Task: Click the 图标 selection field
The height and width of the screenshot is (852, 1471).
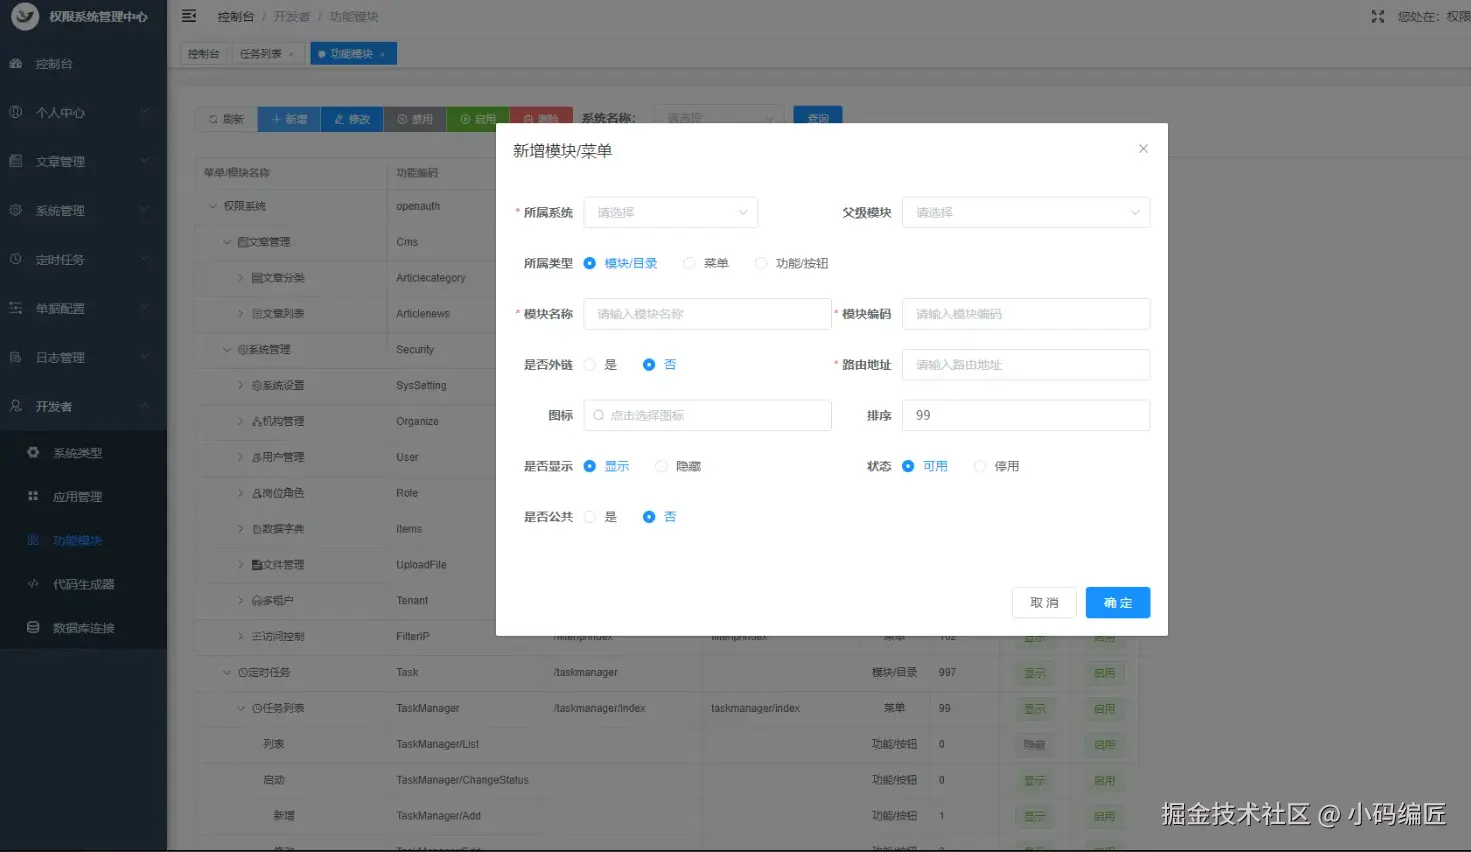Action: (707, 415)
